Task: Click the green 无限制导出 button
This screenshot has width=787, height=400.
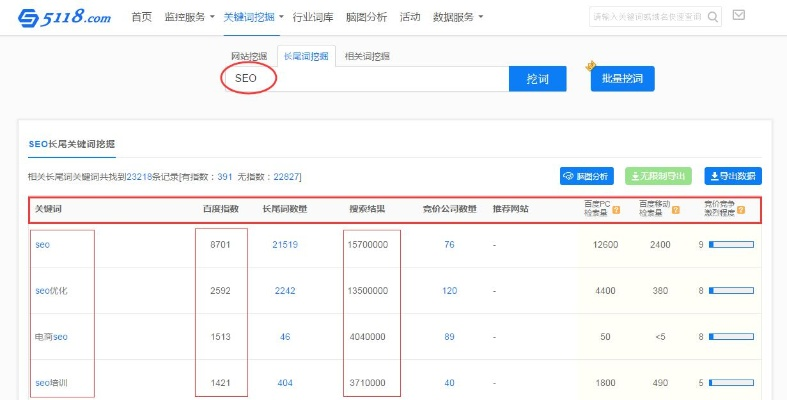Action: click(x=659, y=176)
